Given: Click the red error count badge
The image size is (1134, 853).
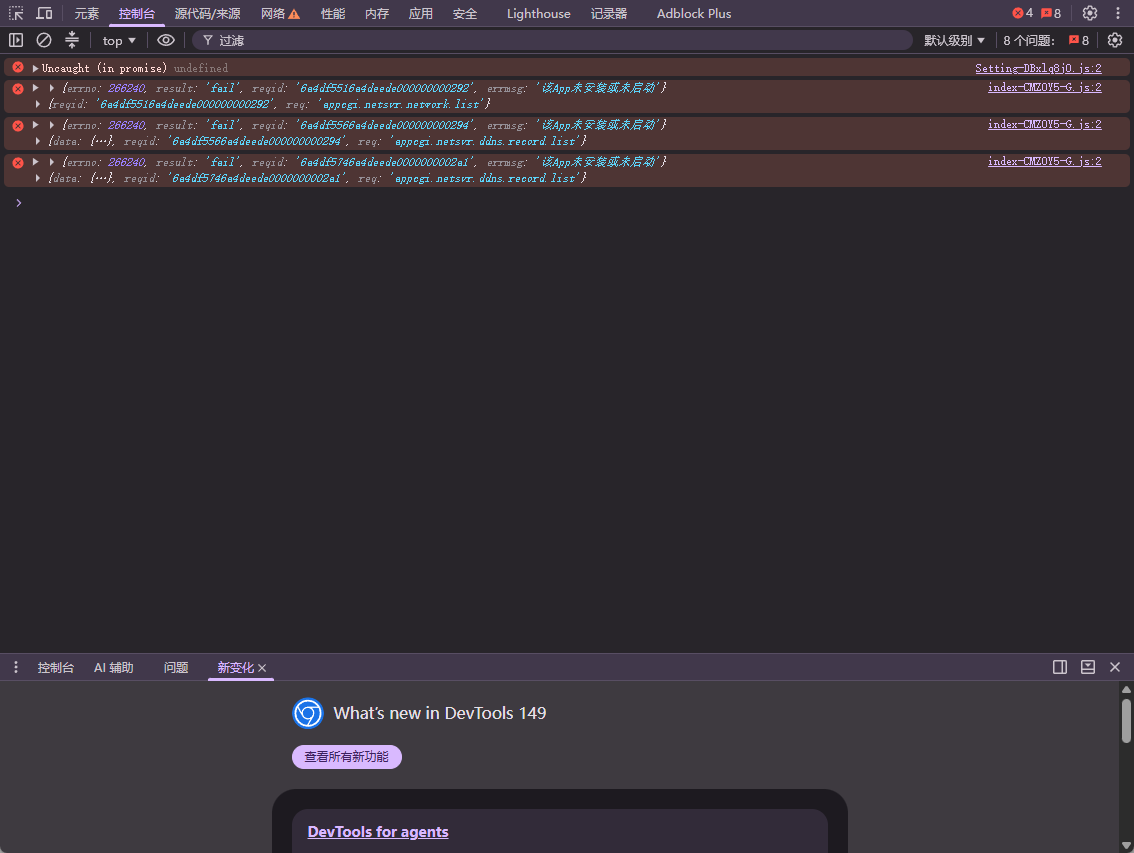Looking at the screenshot, I should pyautogui.click(x=1023, y=13).
